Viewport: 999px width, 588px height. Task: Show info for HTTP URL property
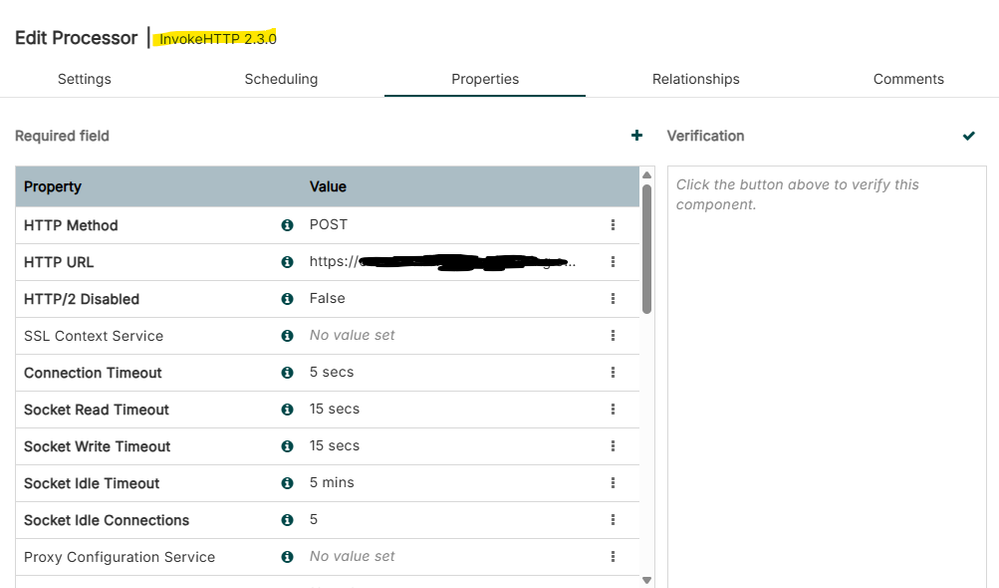[287, 262]
